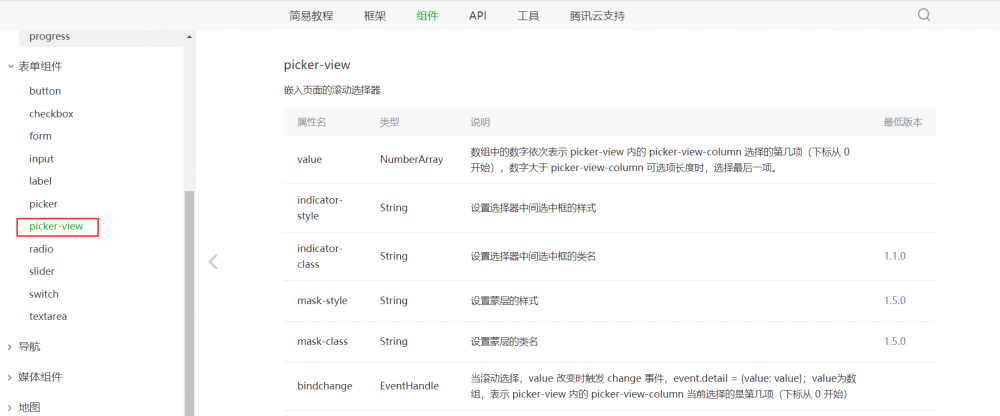Image resolution: width=1000 pixels, height=416 pixels.
Task: Go to the checkbox sidebar item
Action: click(x=51, y=114)
